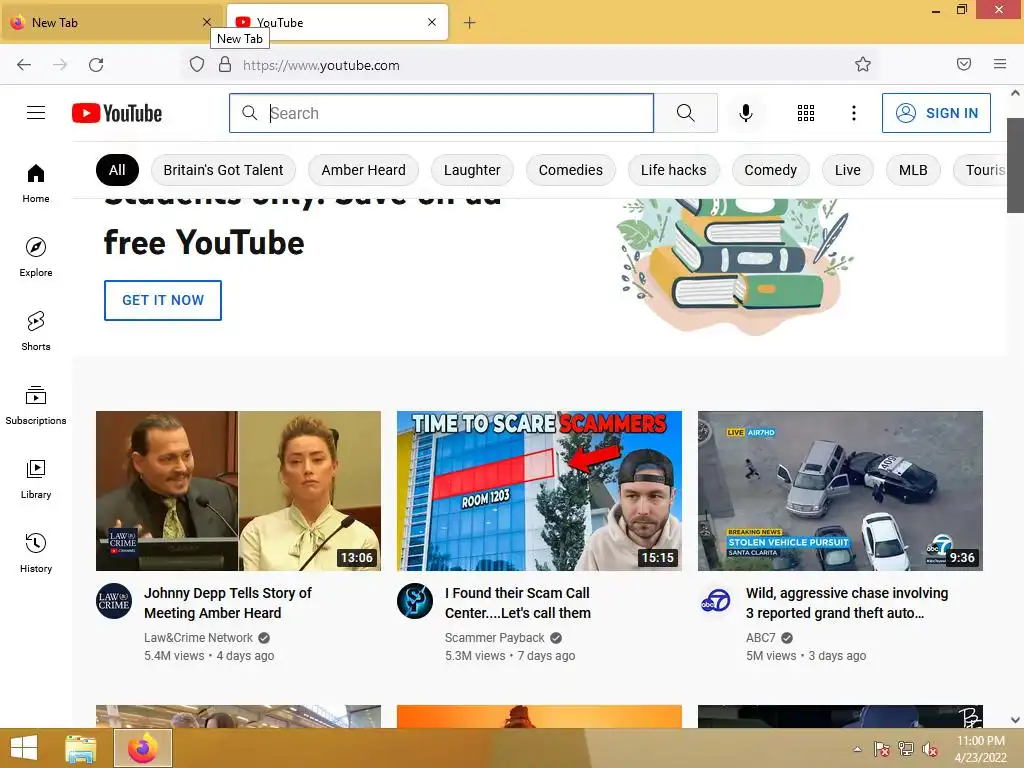Open Explore in sidebar
Image resolution: width=1024 pixels, height=768 pixels.
tap(36, 257)
